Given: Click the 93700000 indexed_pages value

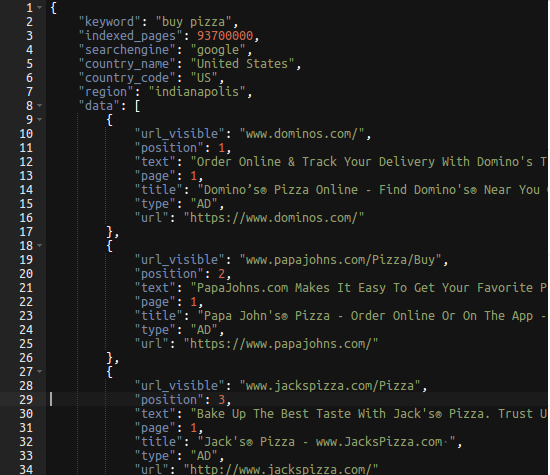Looking at the screenshot, I should coord(225,36).
